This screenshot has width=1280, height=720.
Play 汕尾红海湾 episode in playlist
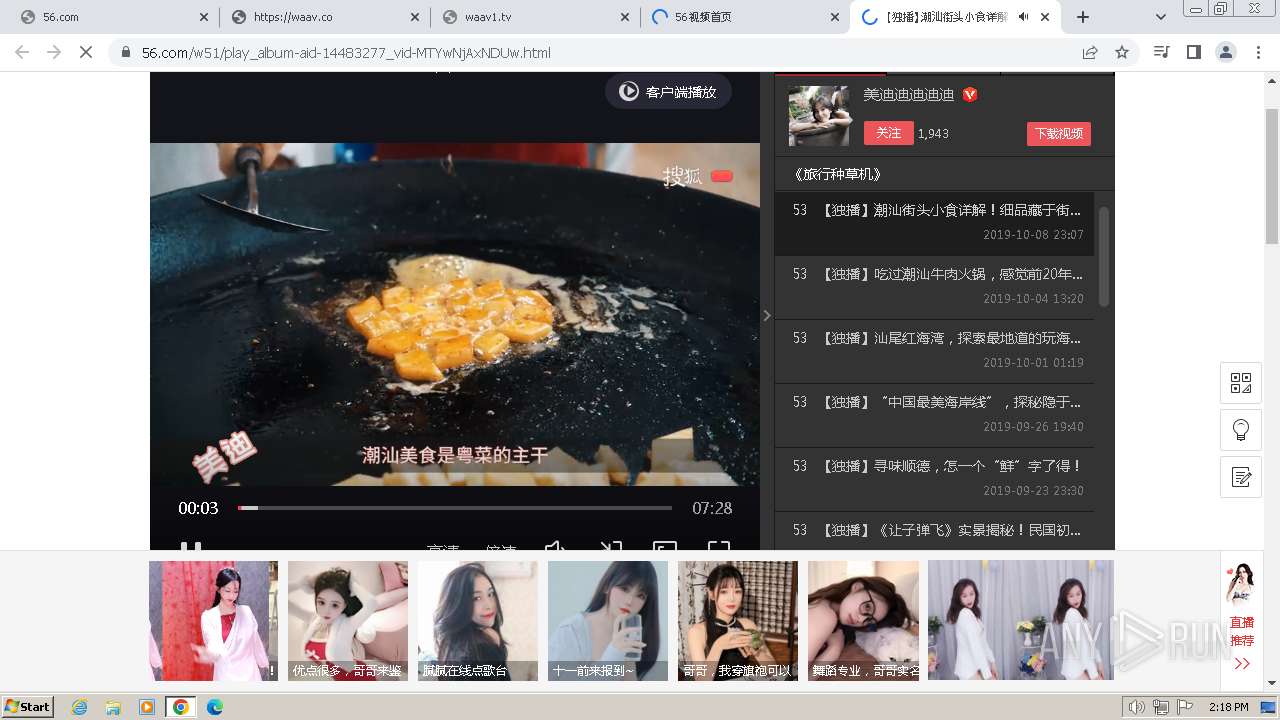(934, 350)
